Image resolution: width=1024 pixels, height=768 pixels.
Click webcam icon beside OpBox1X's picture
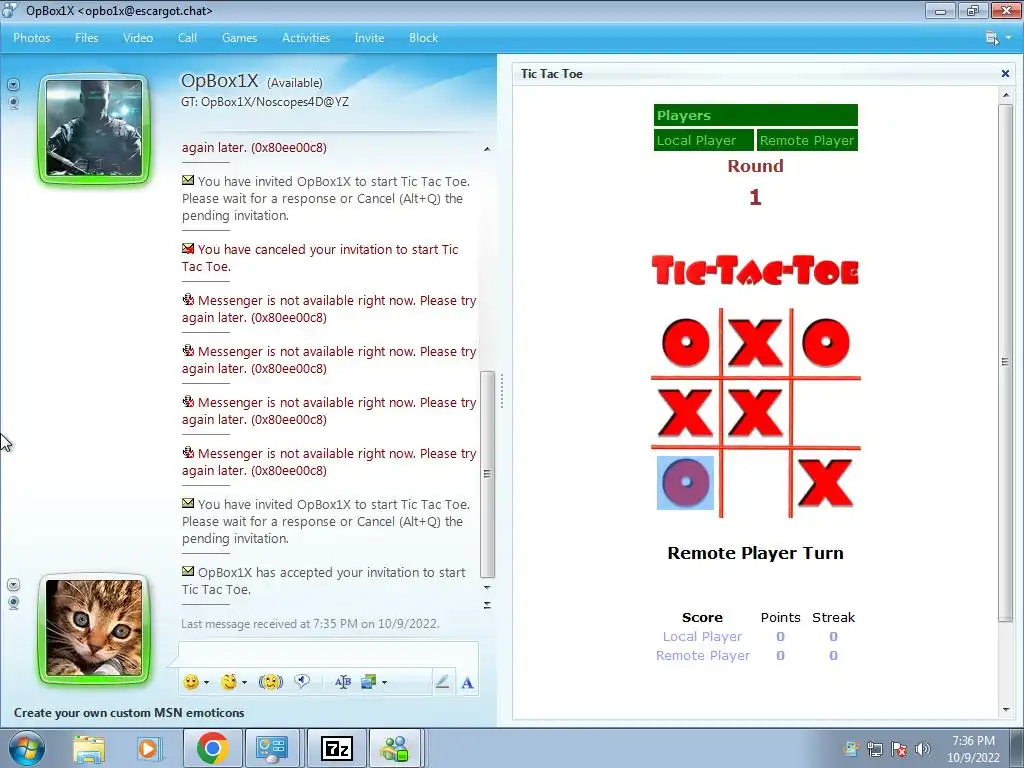[x=14, y=103]
